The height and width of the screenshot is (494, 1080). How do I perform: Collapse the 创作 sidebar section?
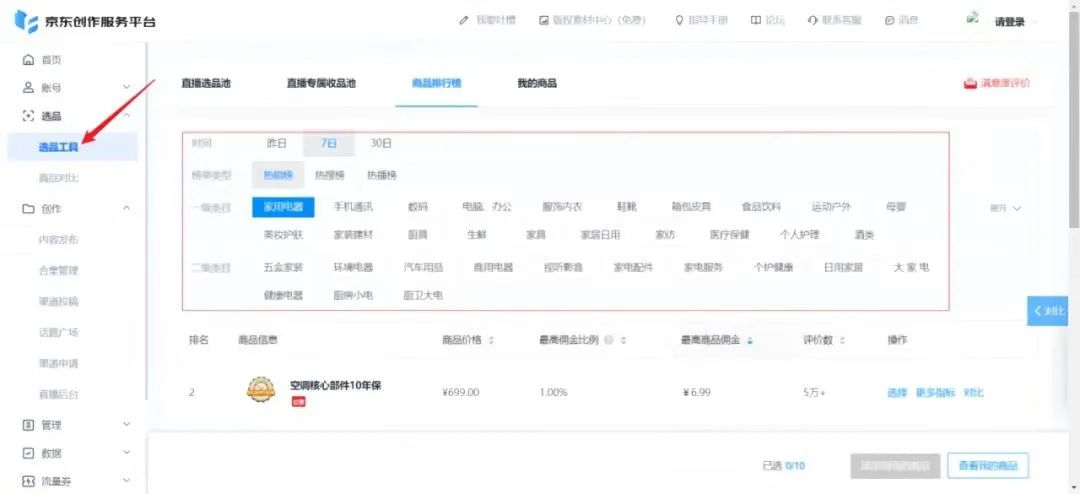coord(127,208)
